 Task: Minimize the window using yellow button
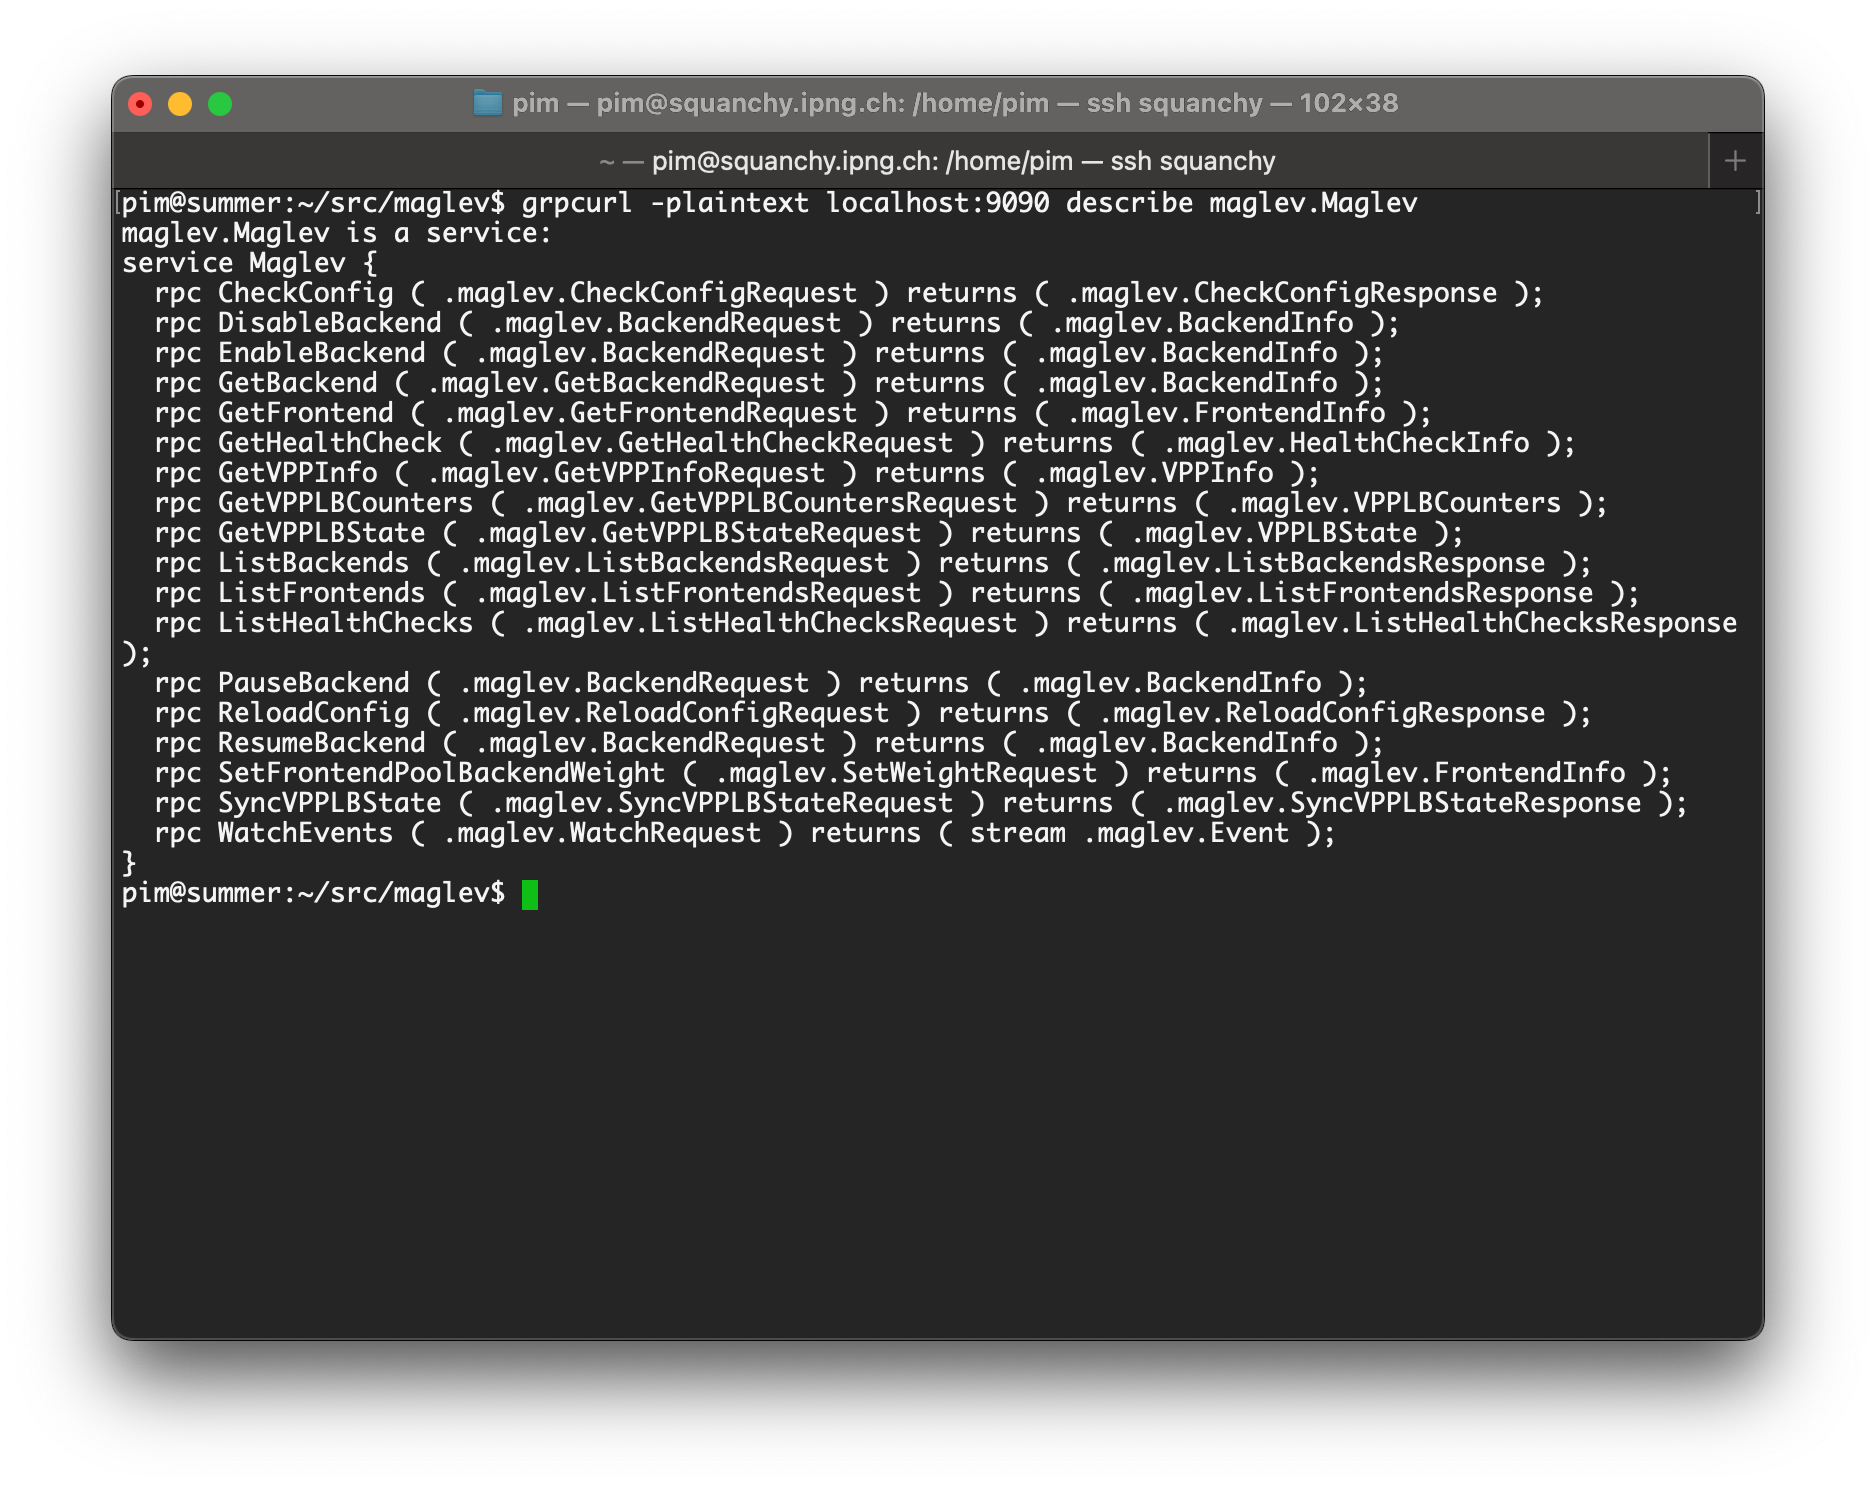(x=180, y=104)
